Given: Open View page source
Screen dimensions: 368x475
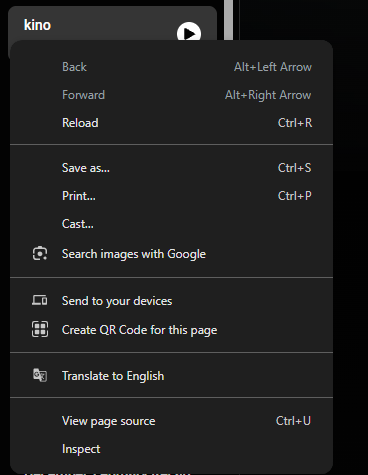Looking at the screenshot, I should click(171, 421).
